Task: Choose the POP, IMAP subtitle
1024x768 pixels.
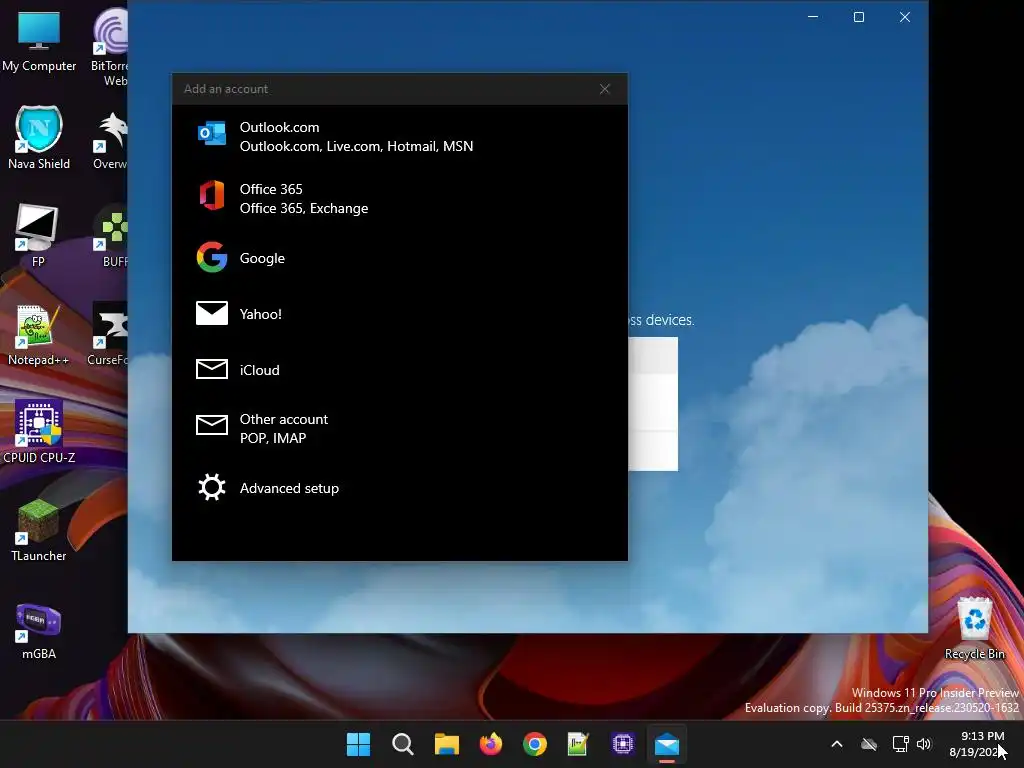Action: click(272, 438)
